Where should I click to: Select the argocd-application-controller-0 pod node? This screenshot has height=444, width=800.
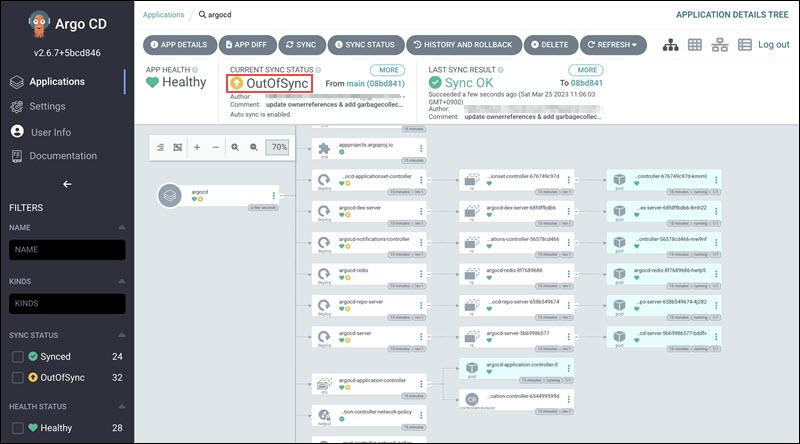516,369
